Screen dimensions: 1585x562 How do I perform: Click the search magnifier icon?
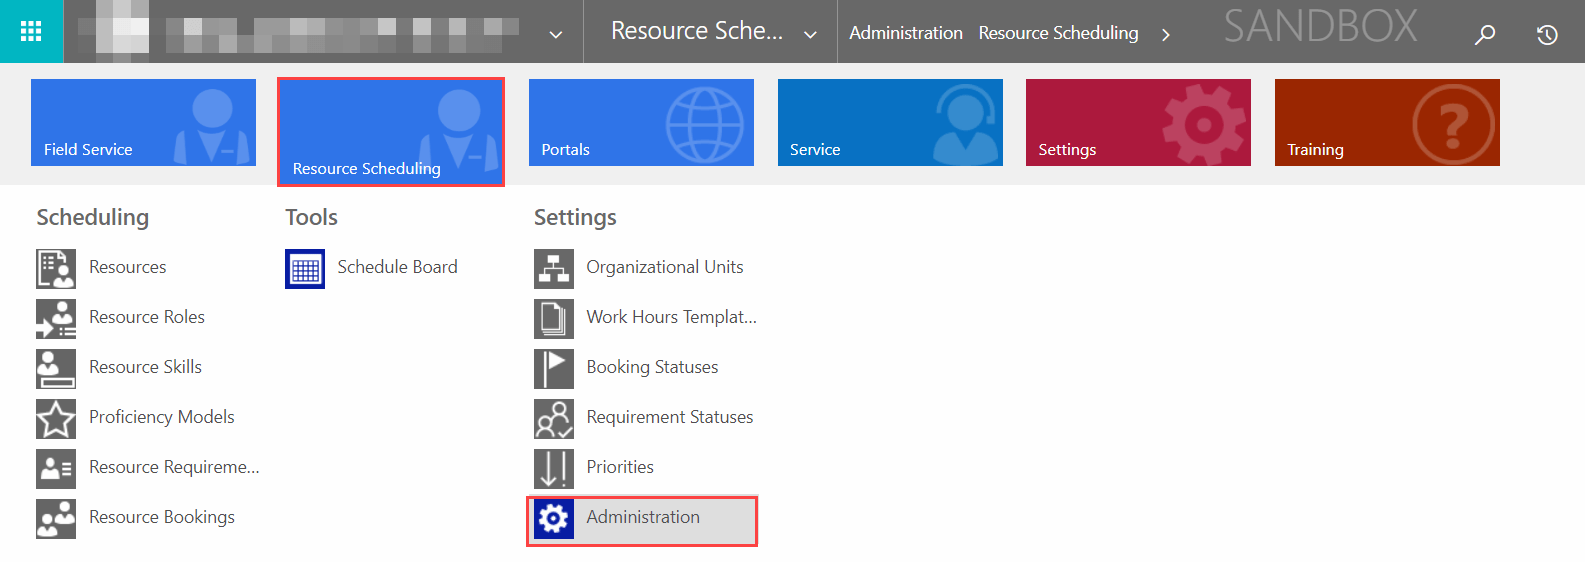(1485, 34)
